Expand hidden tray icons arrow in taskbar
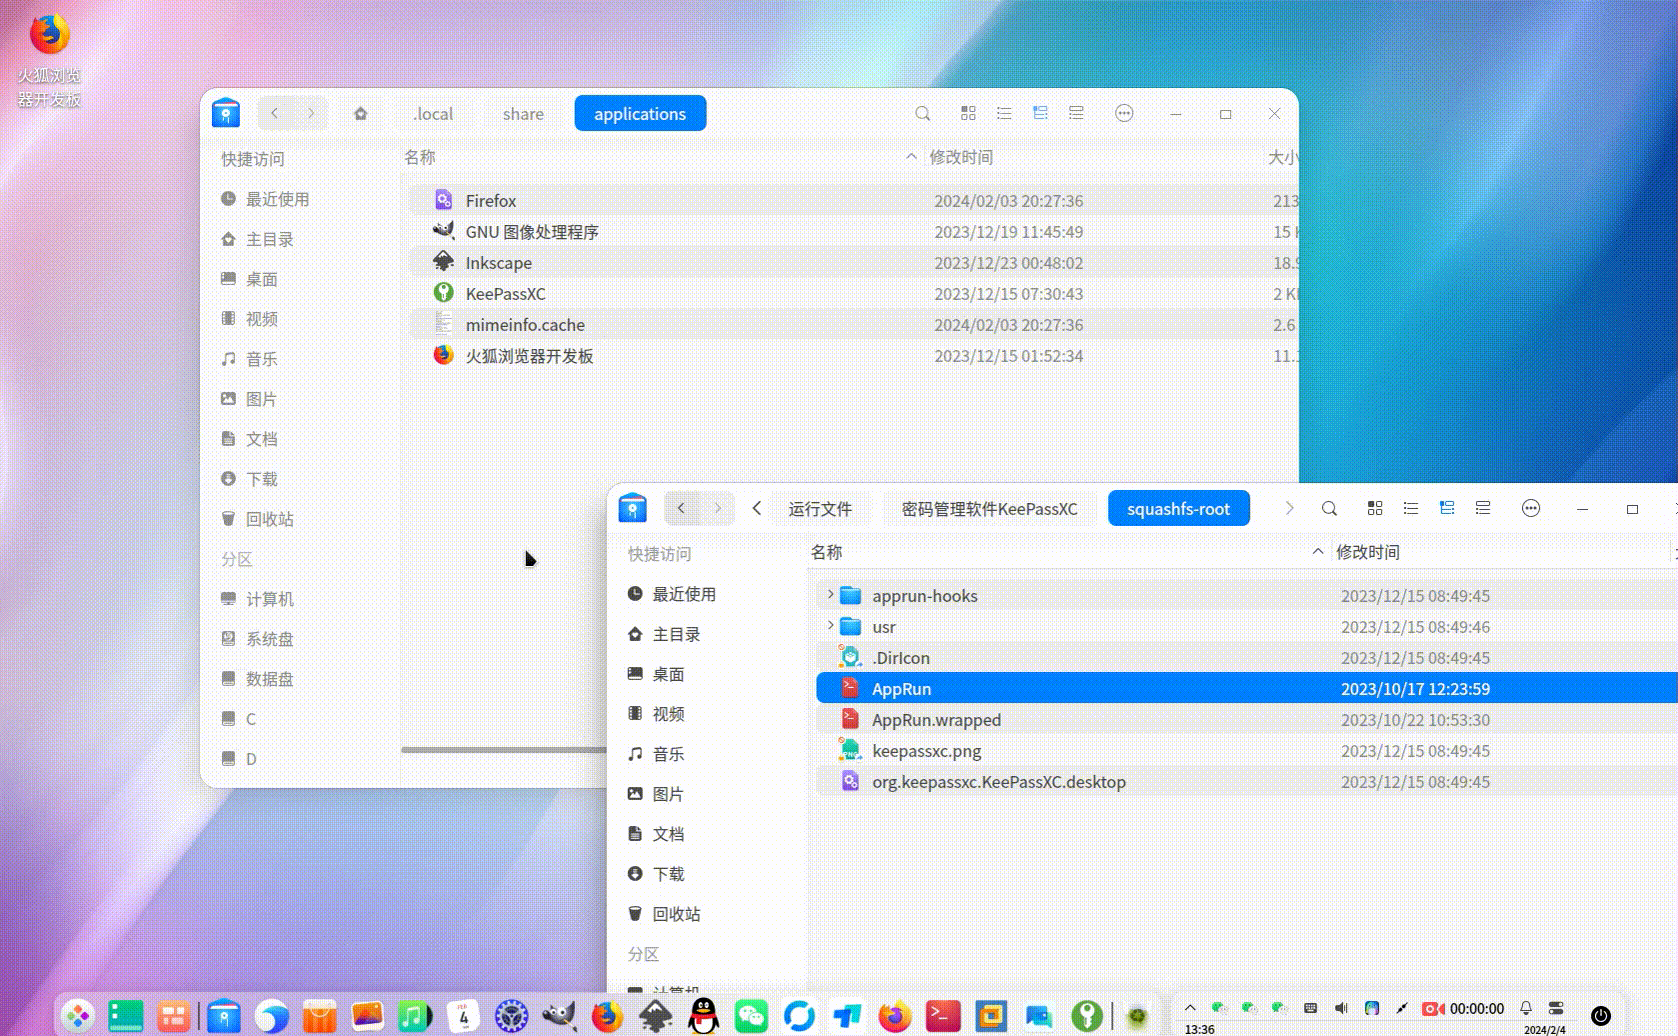The height and width of the screenshot is (1036, 1678). 1190,1008
